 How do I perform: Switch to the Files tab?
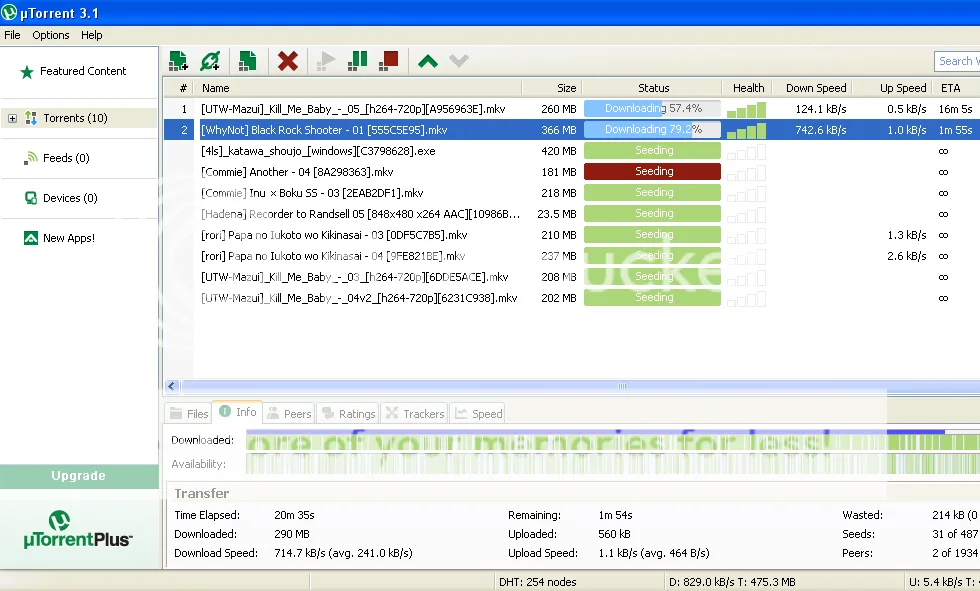coord(188,414)
